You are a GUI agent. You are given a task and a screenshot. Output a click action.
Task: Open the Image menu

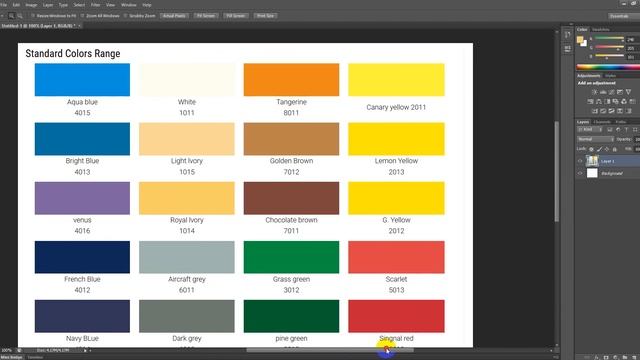[x=31, y=5]
